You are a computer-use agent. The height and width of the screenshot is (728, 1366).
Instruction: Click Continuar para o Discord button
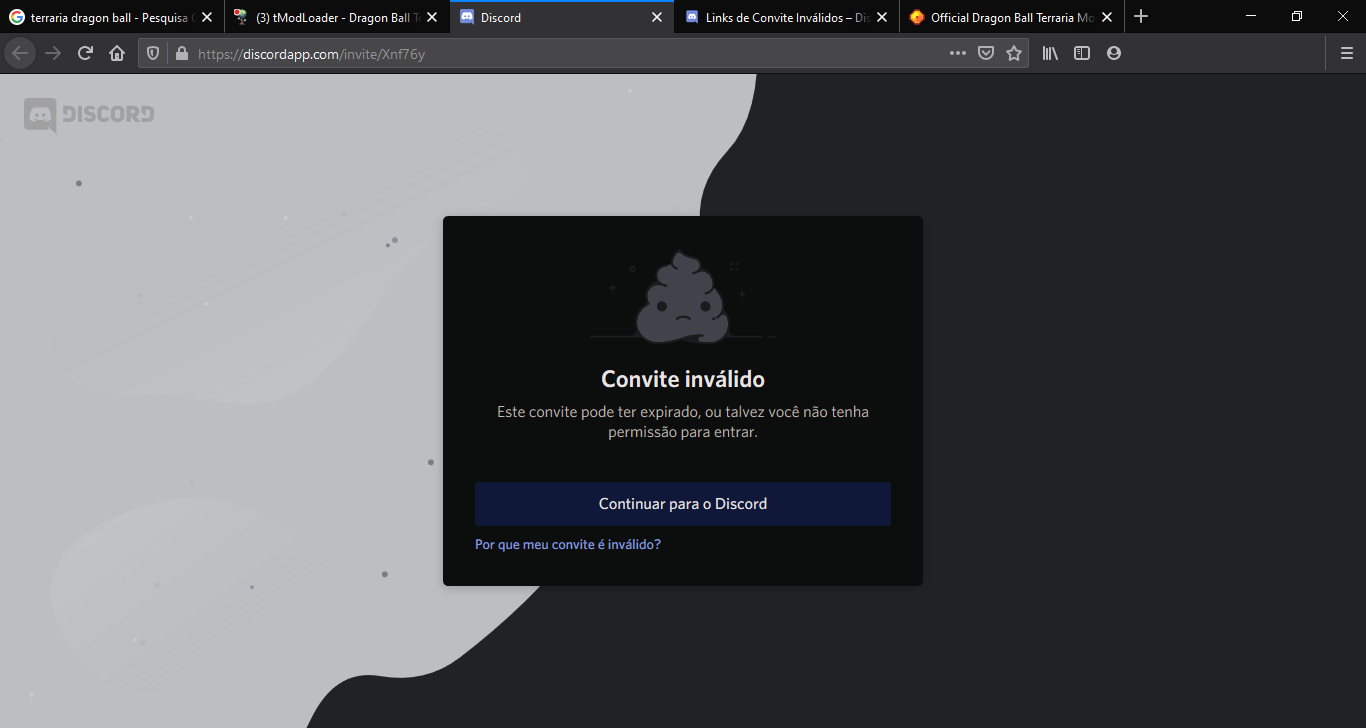[683, 504]
